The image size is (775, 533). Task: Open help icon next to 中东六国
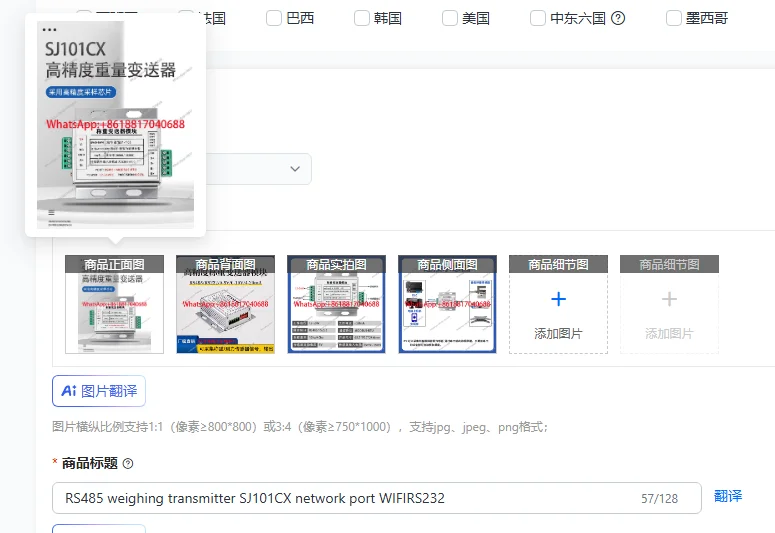click(x=618, y=18)
